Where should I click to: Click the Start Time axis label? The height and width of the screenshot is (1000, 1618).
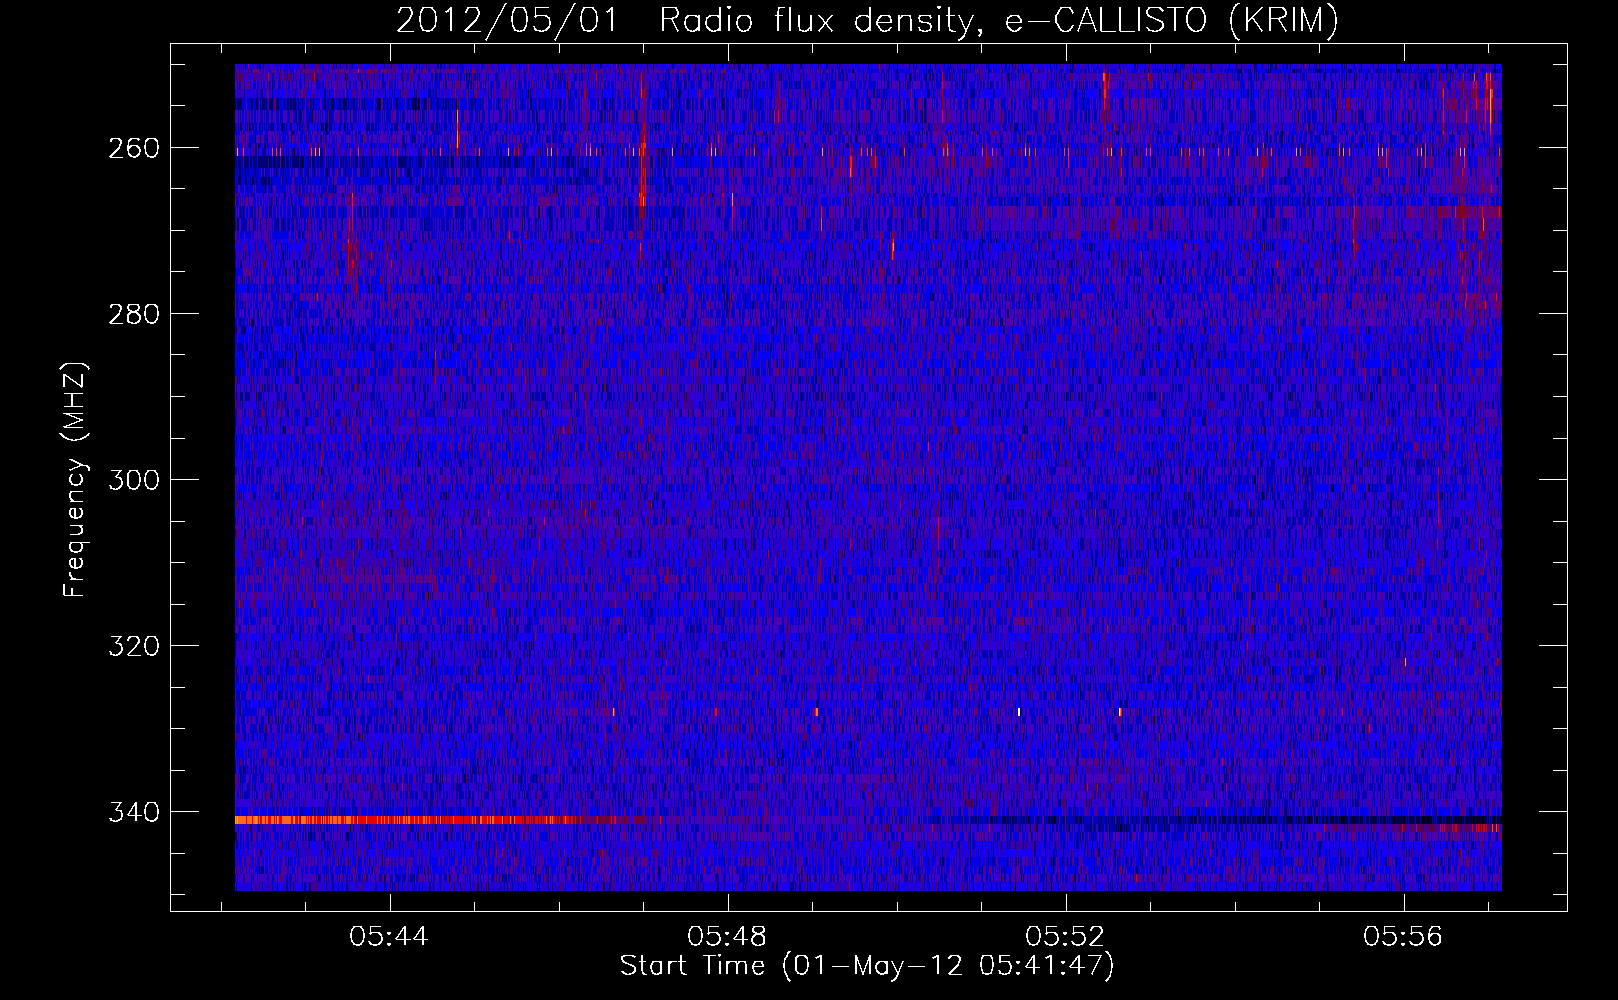[866, 966]
